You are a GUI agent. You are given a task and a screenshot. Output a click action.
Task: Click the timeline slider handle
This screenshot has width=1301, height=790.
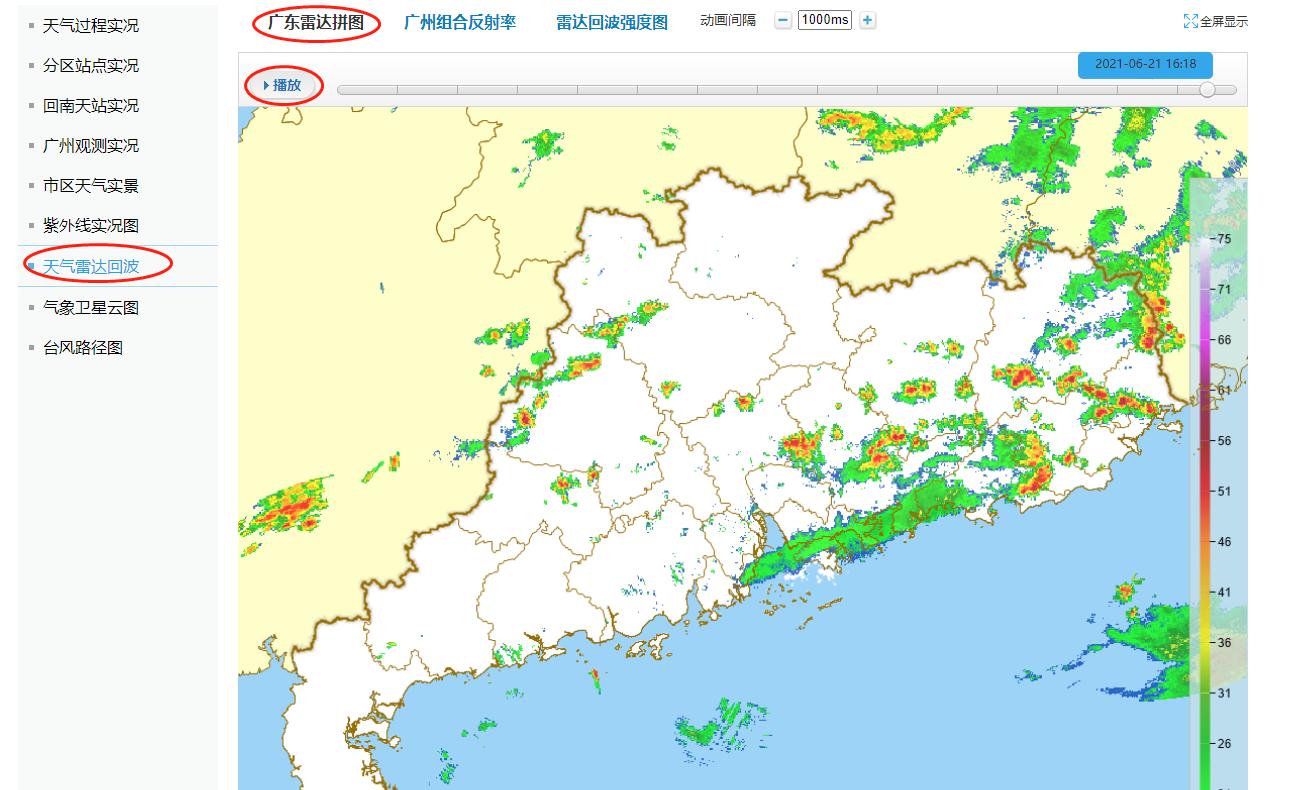click(1207, 88)
